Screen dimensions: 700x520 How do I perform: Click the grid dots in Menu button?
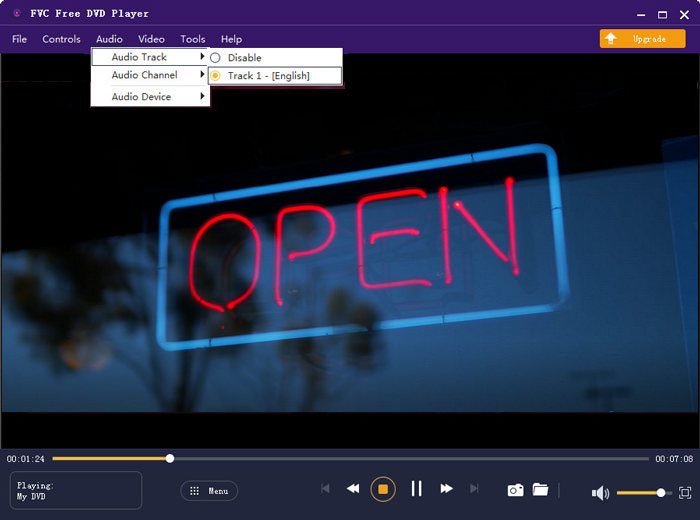pos(195,491)
